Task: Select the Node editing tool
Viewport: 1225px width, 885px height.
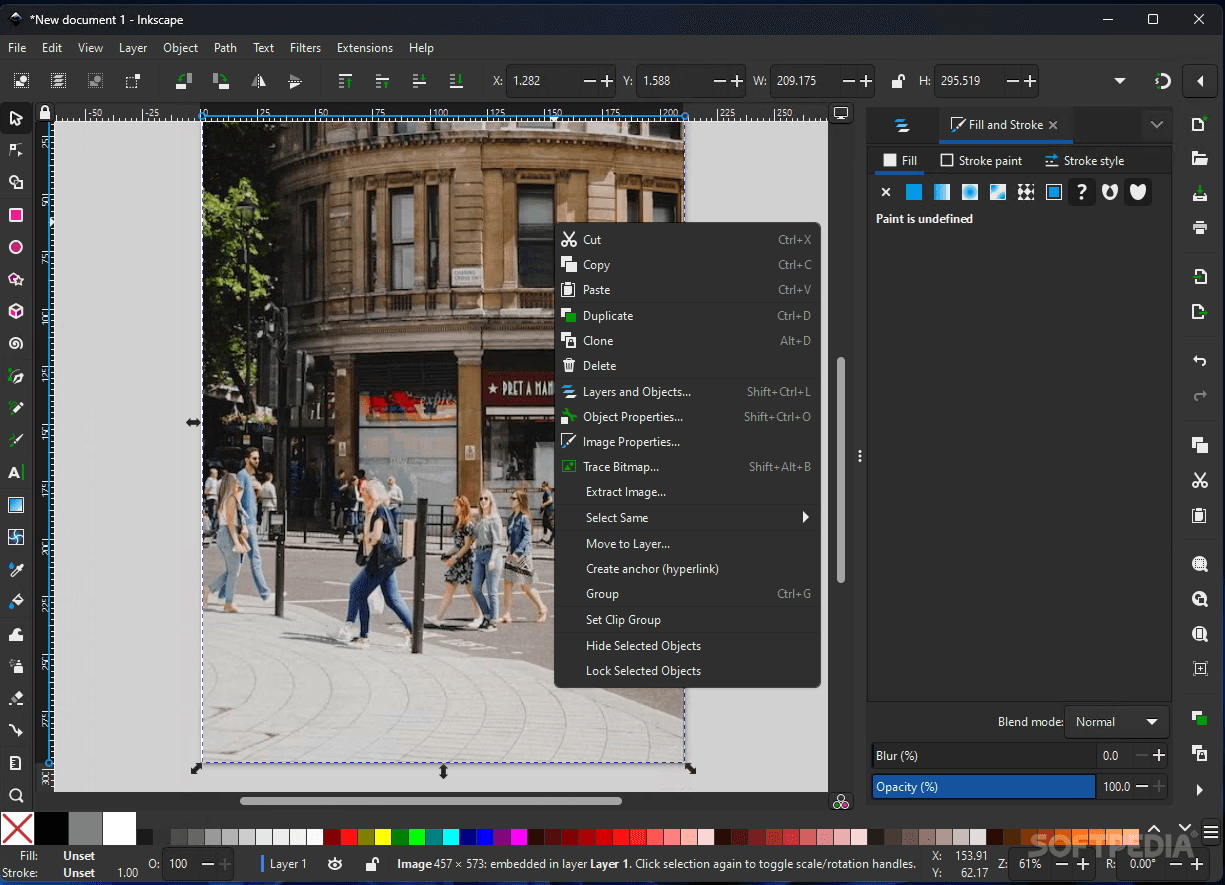Action: pyautogui.click(x=16, y=150)
